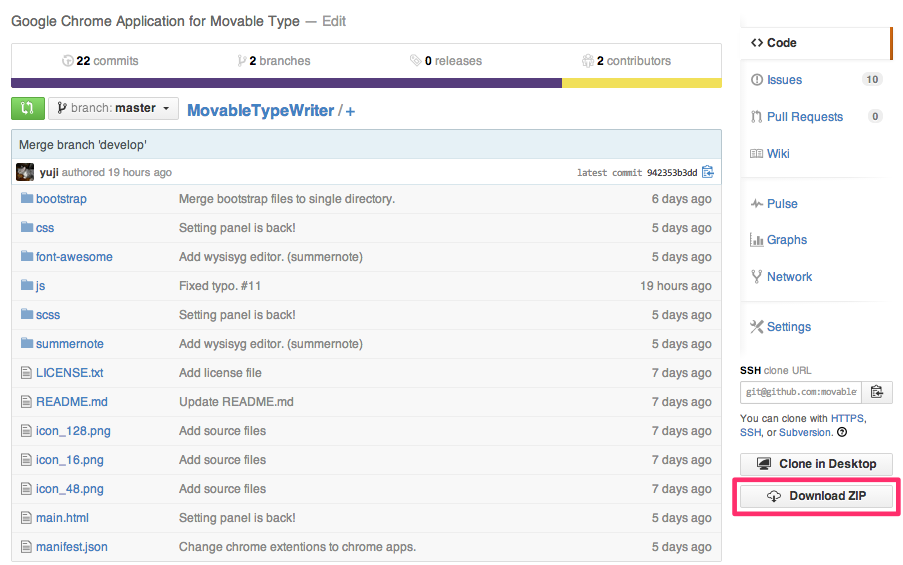
Task: Click the Issues count badge 10
Action: 872,79
